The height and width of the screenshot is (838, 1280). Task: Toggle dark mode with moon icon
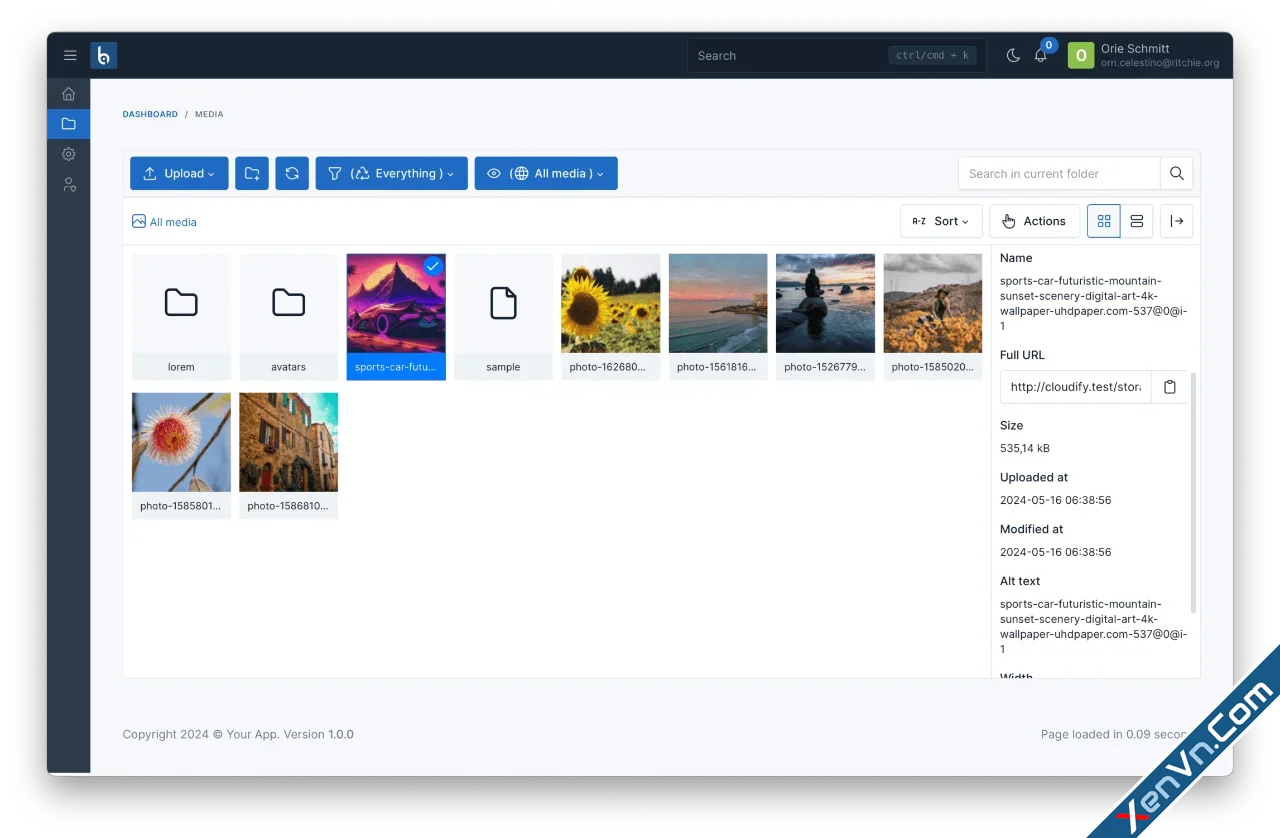point(1013,56)
